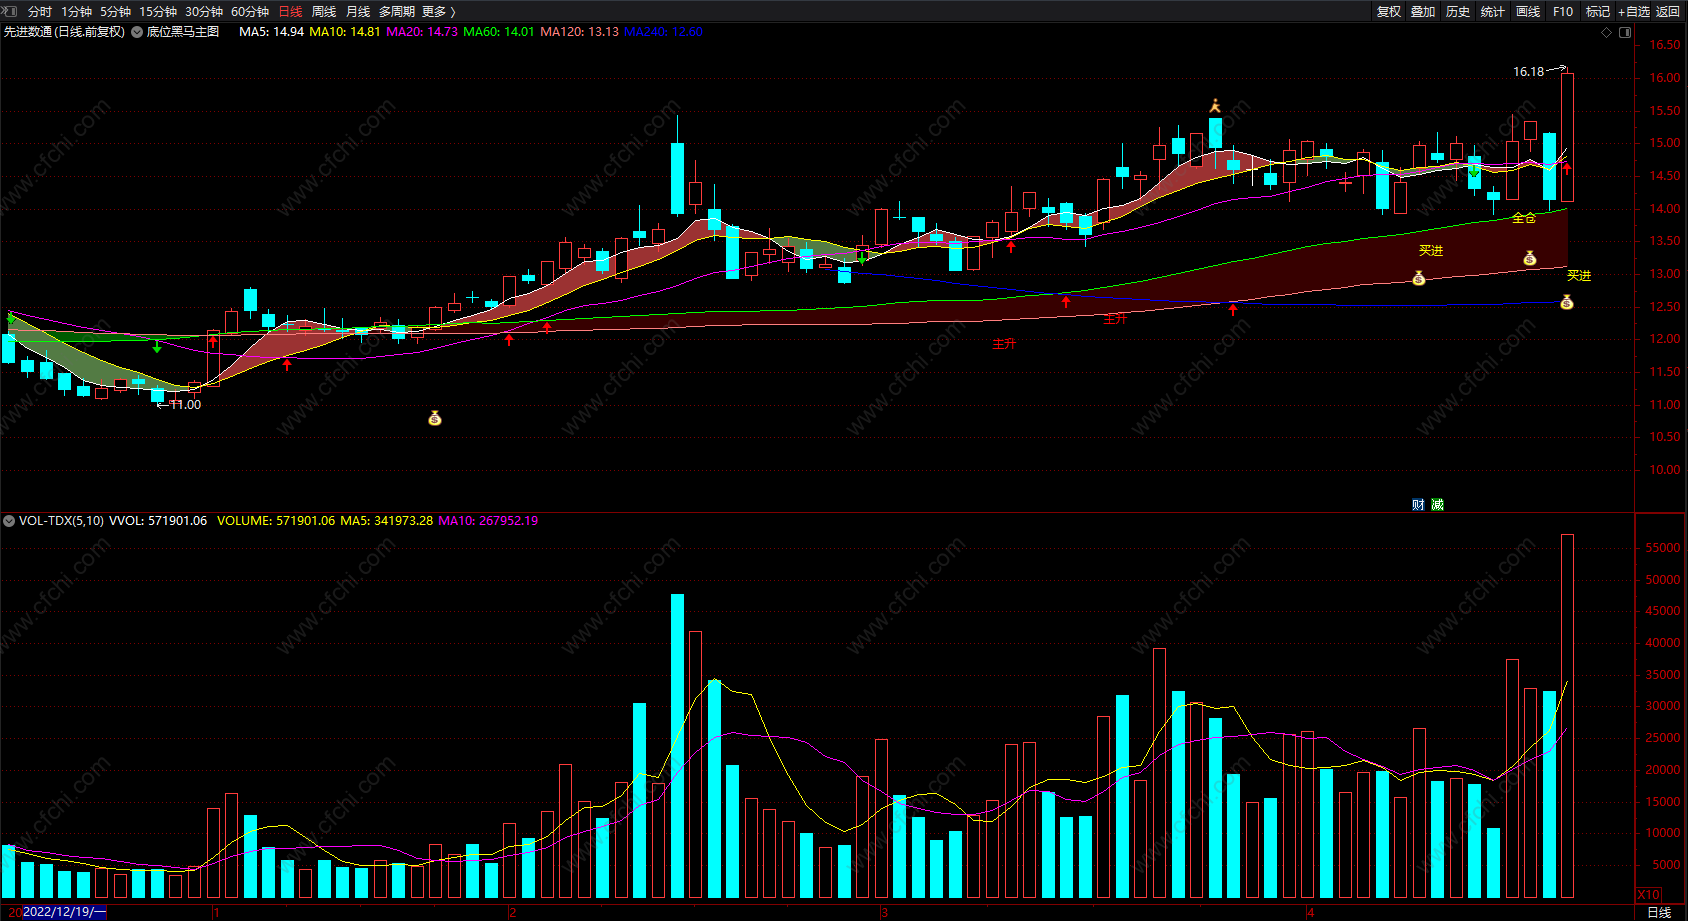The image size is (1688, 921).
Task: Click the blue 财 marker badge
Action: tap(1418, 505)
